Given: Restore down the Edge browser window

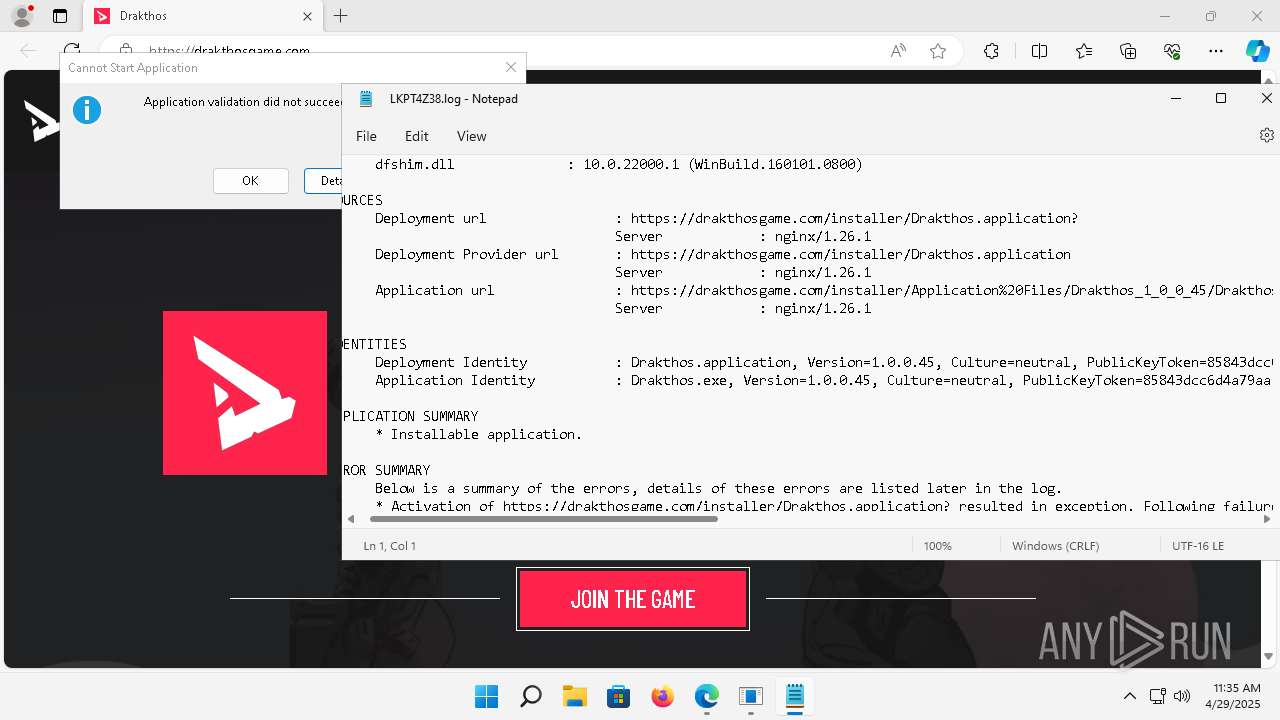Looking at the screenshot, I should point(1211,16).
